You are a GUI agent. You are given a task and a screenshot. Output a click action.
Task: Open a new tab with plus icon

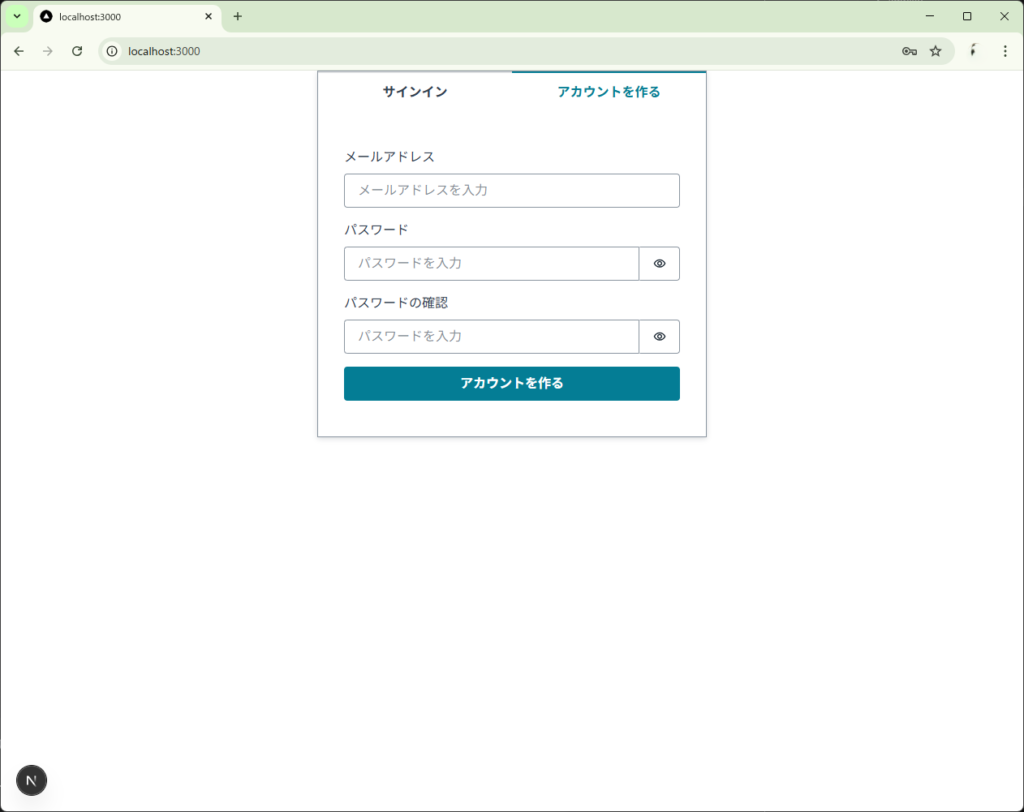tap(237, 17)
